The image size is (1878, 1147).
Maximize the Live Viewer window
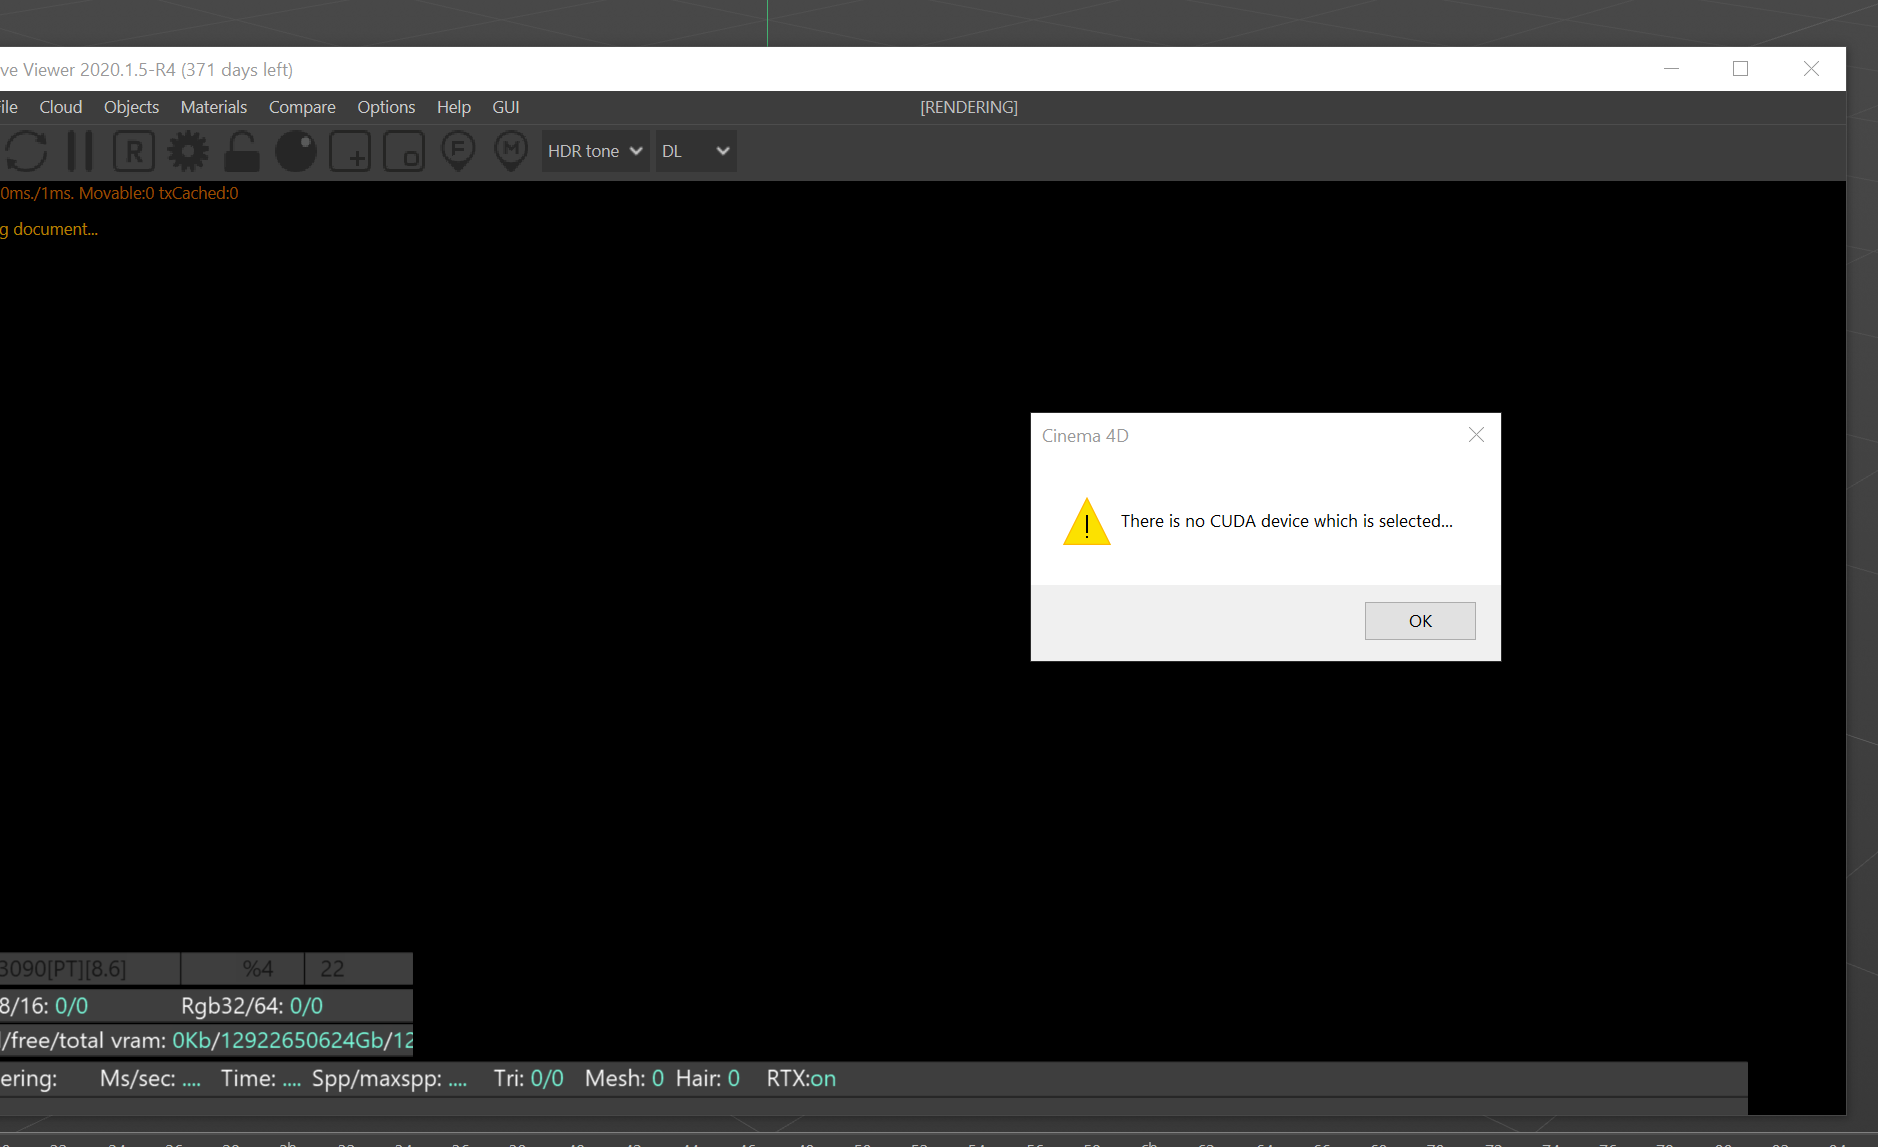1740,69
